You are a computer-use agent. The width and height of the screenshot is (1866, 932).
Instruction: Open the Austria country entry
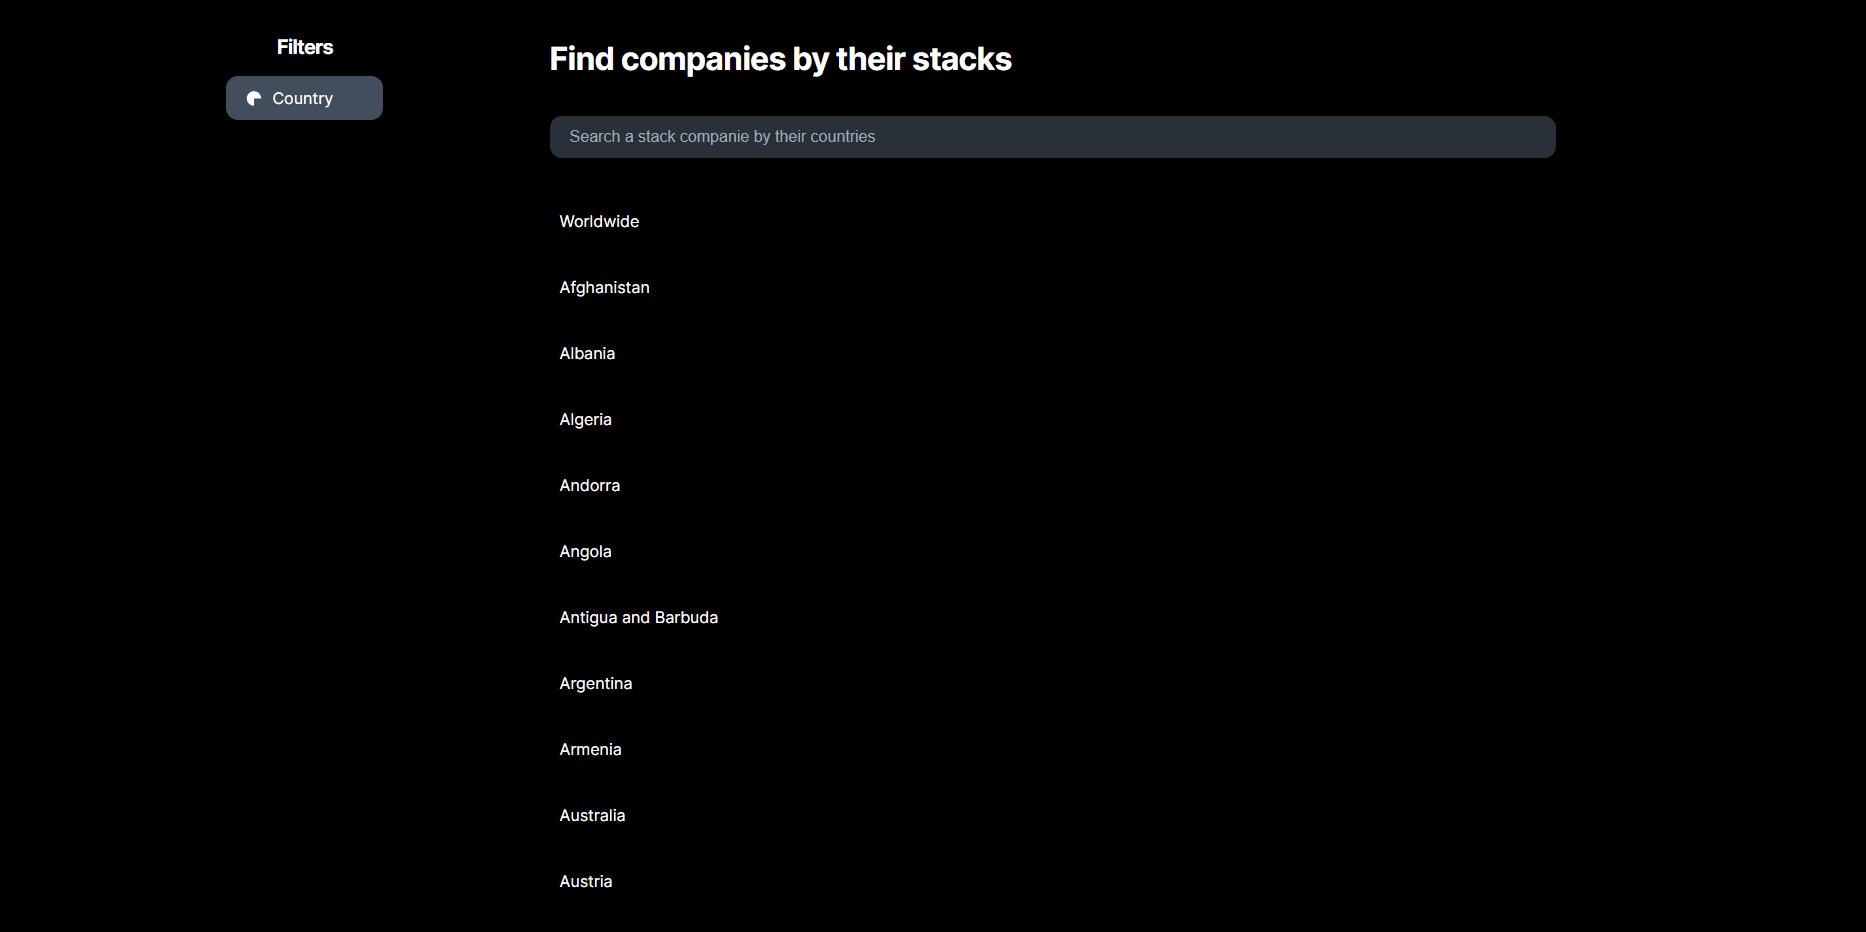[x=585, y=882]
